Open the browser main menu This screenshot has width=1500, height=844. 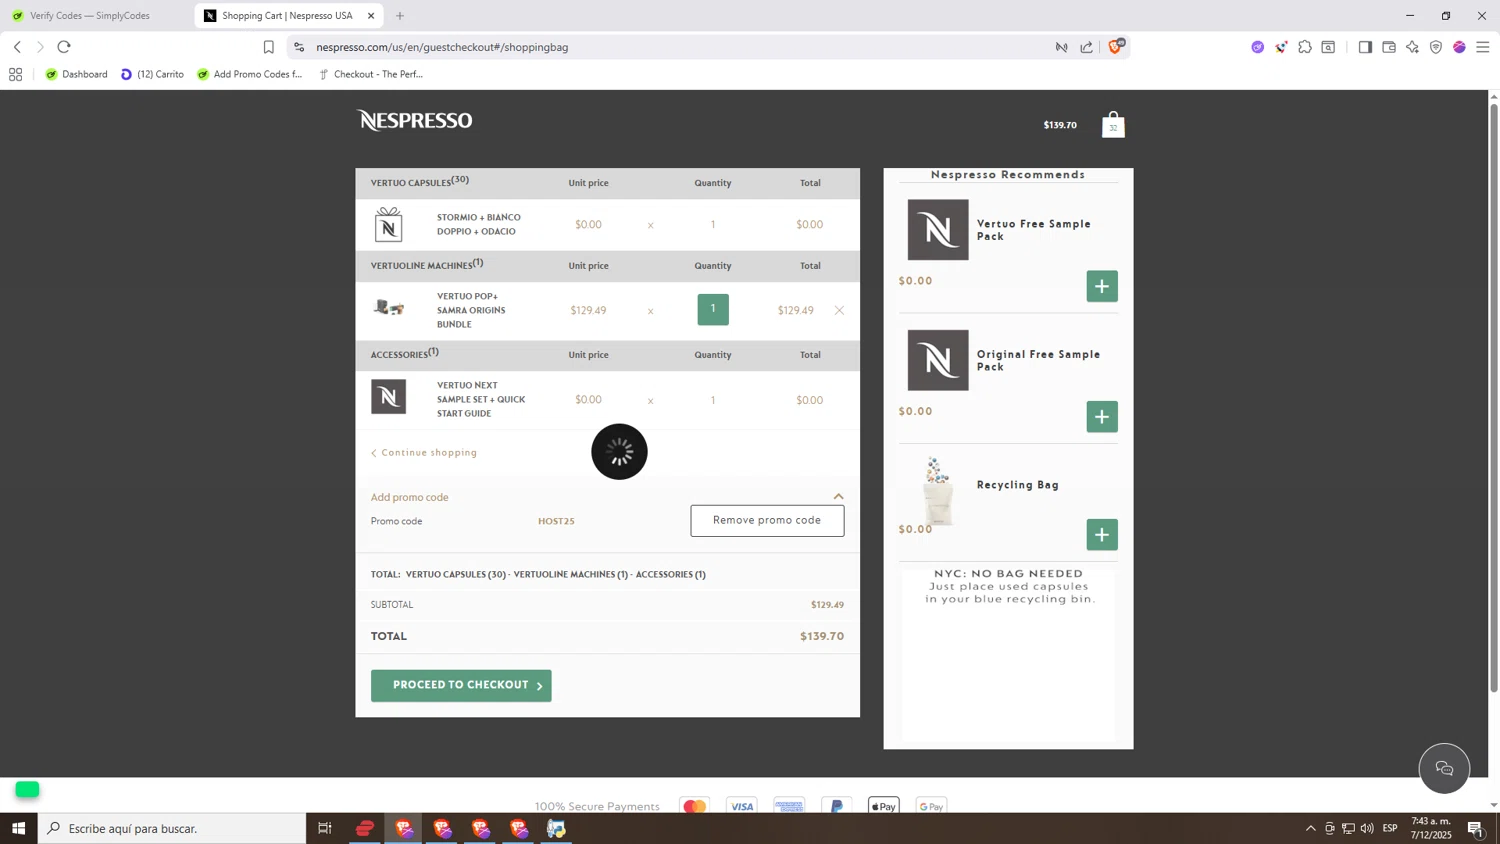[1483, 47]
